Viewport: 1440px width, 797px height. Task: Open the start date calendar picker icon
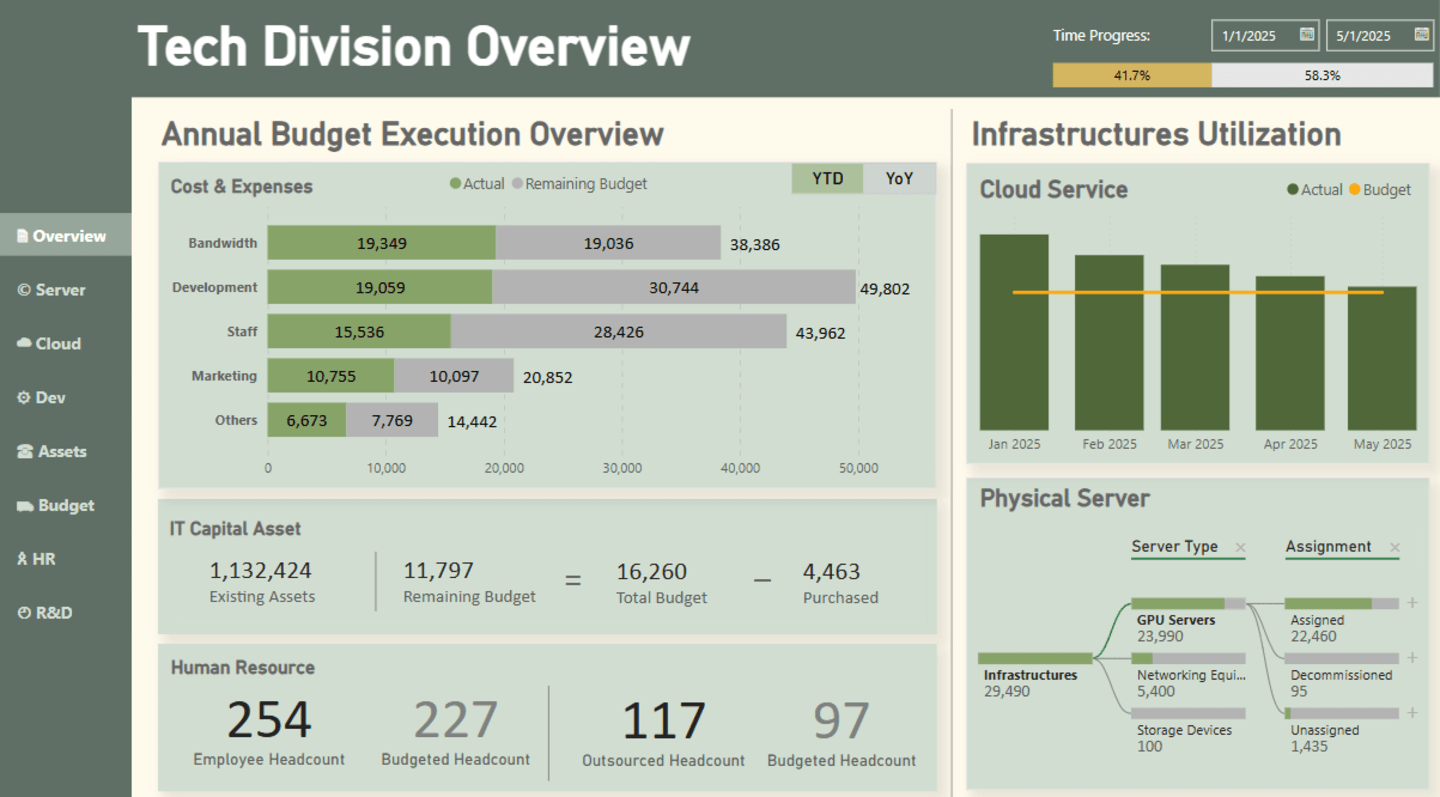(1307, 35)
